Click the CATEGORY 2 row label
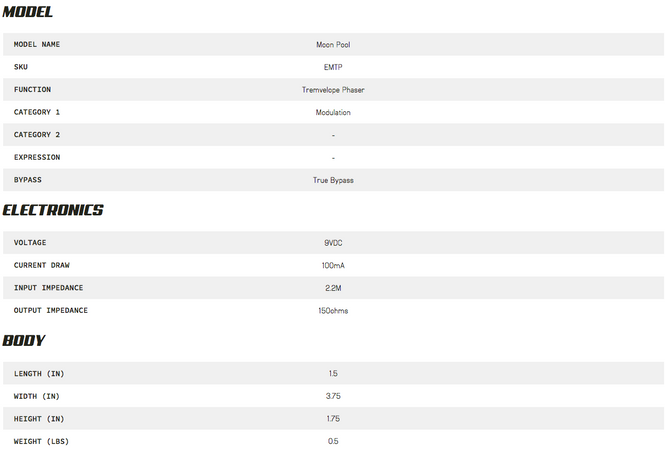665x450 pixels. coord(37,134)
